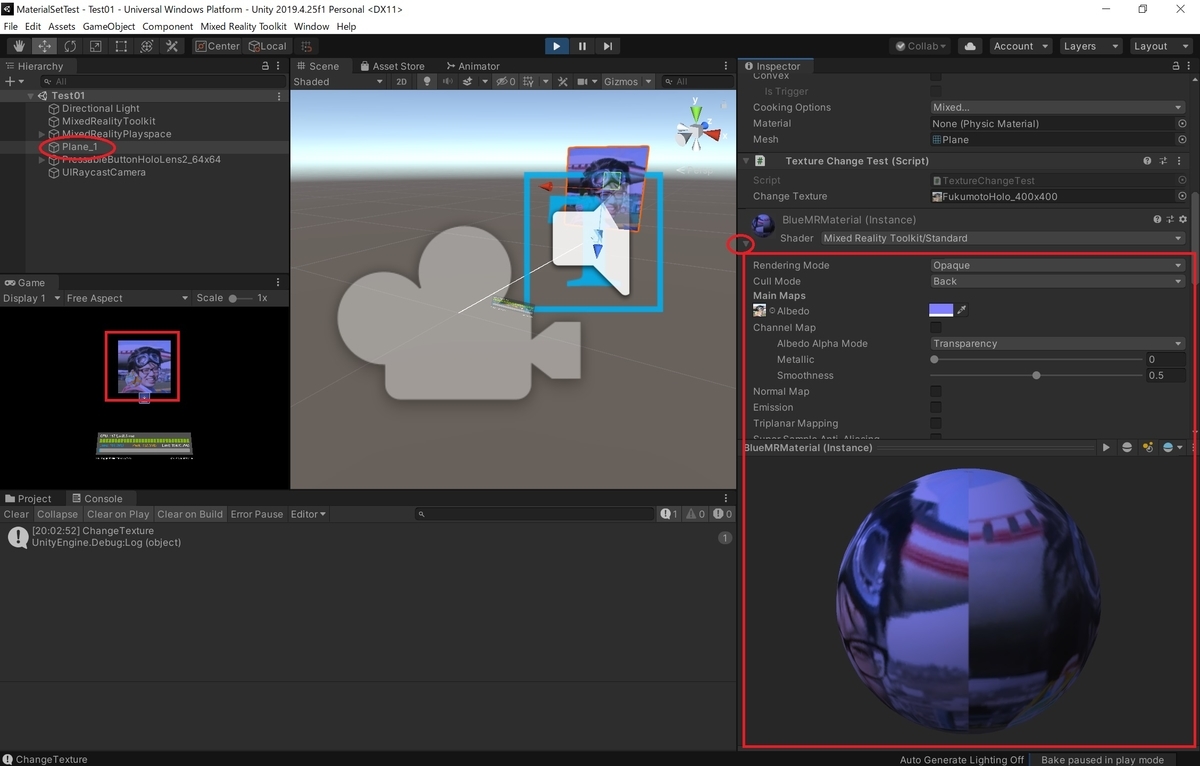Viewport: 1200px width, 766px height.
Task: Select the Rect transform tool
Action: tap(121, 46)
